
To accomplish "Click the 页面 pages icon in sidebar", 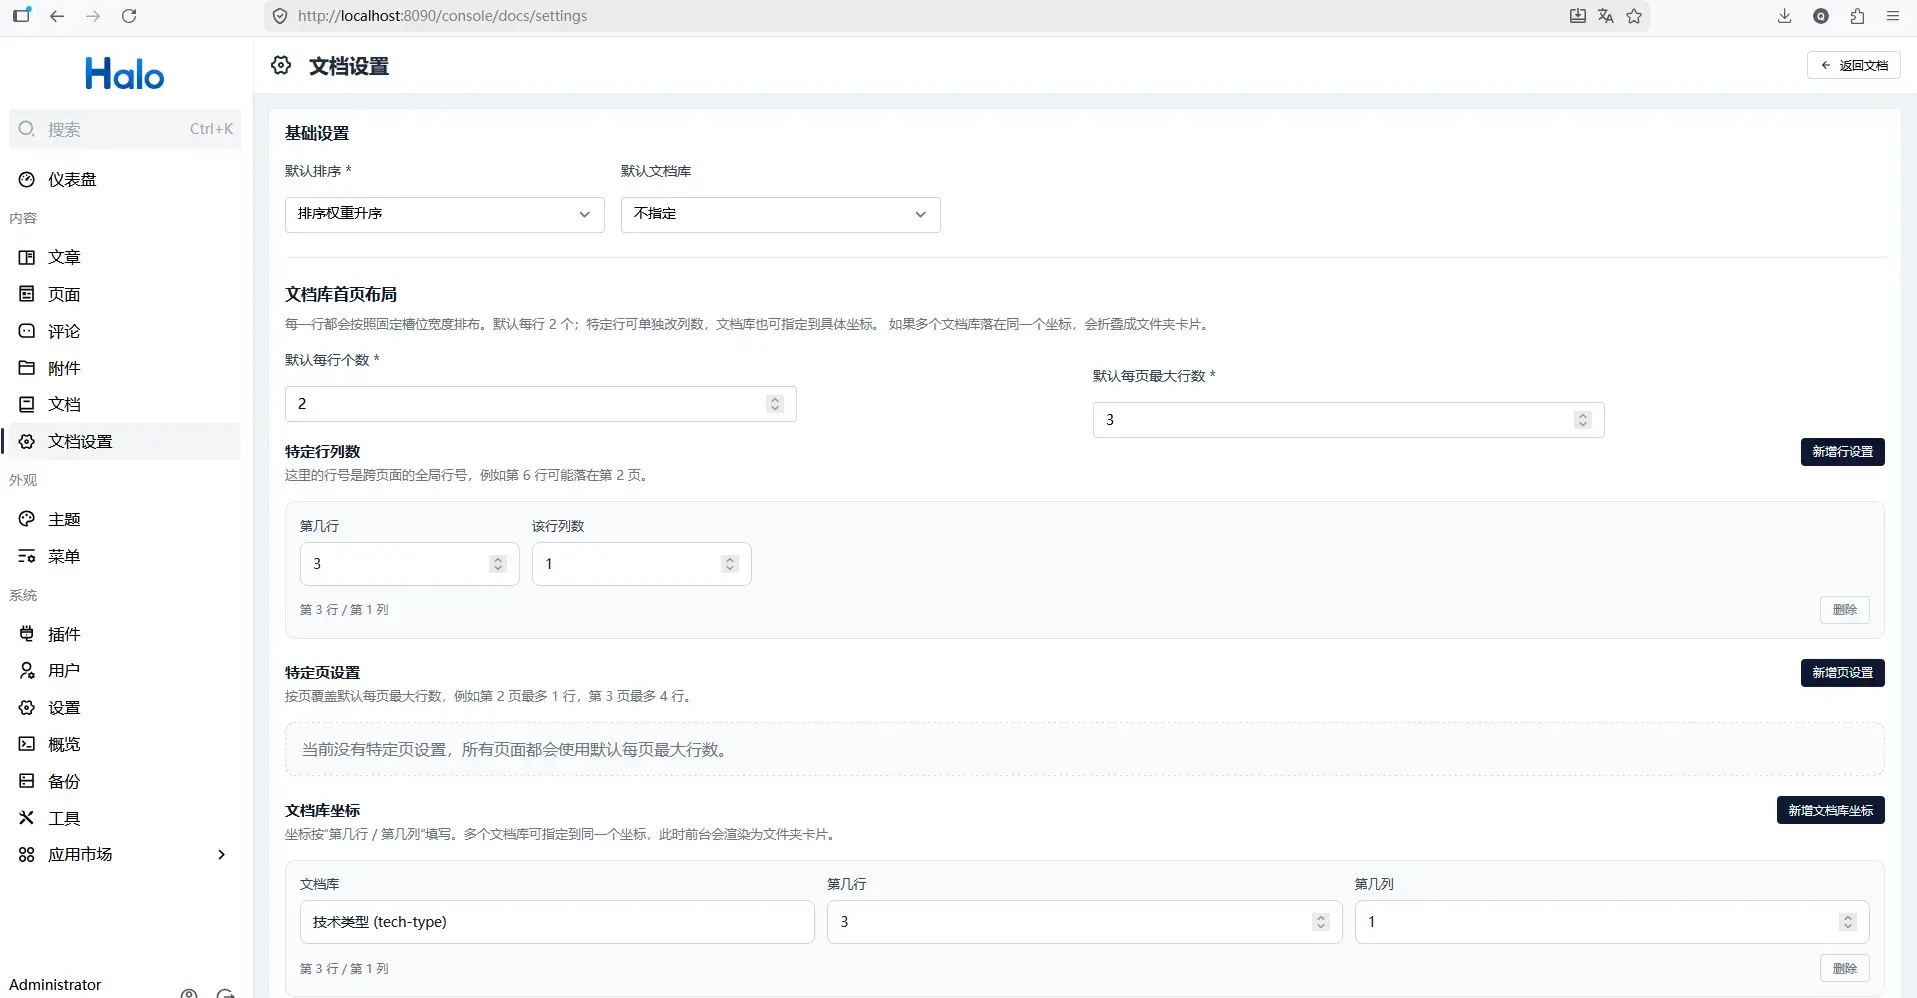I will click(x=27, y=294).
